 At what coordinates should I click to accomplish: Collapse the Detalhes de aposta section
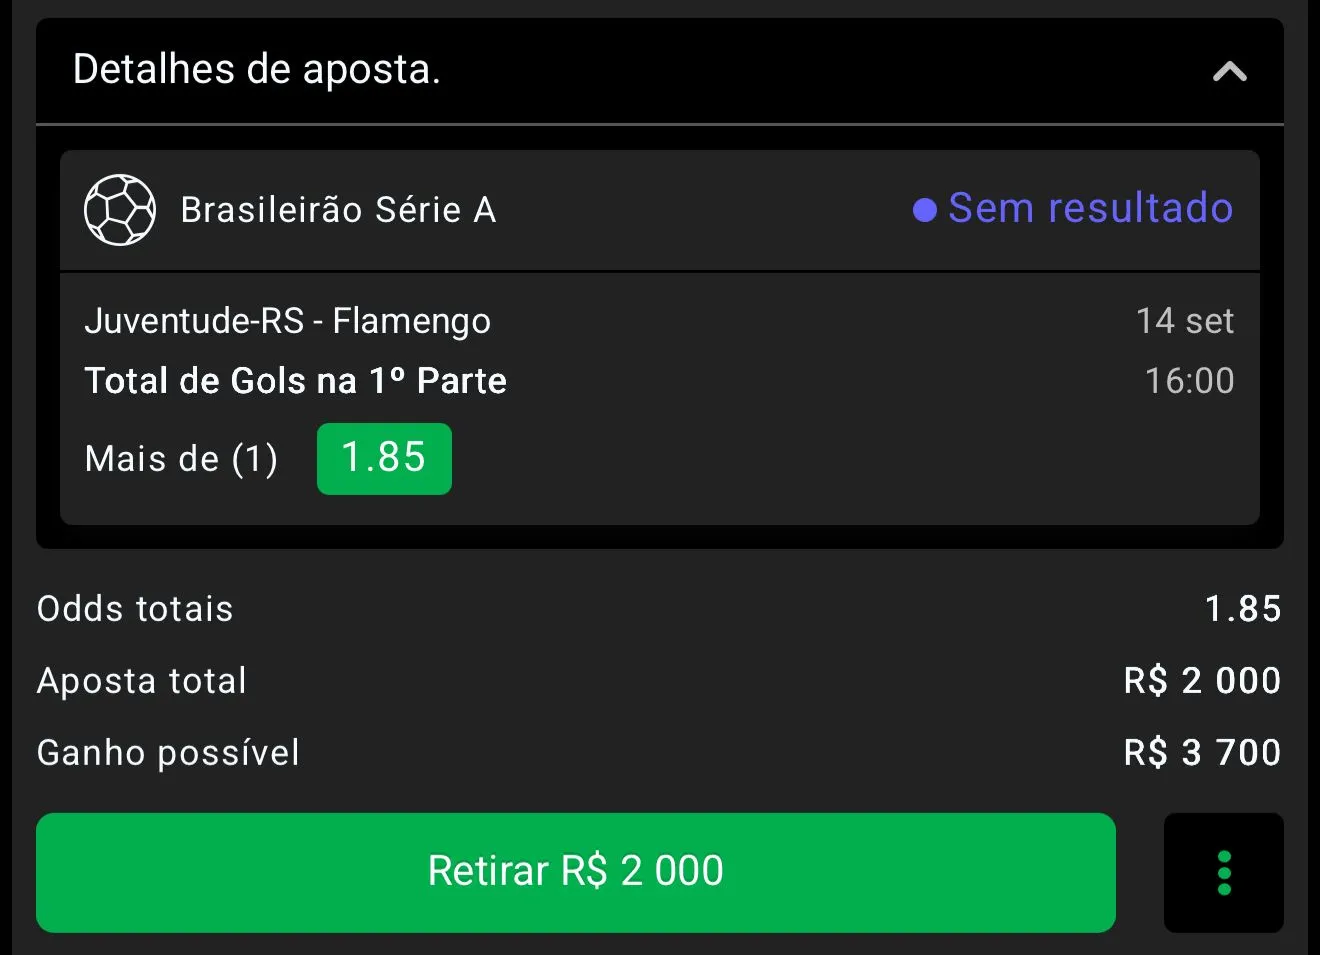[x=1229, y=71]
